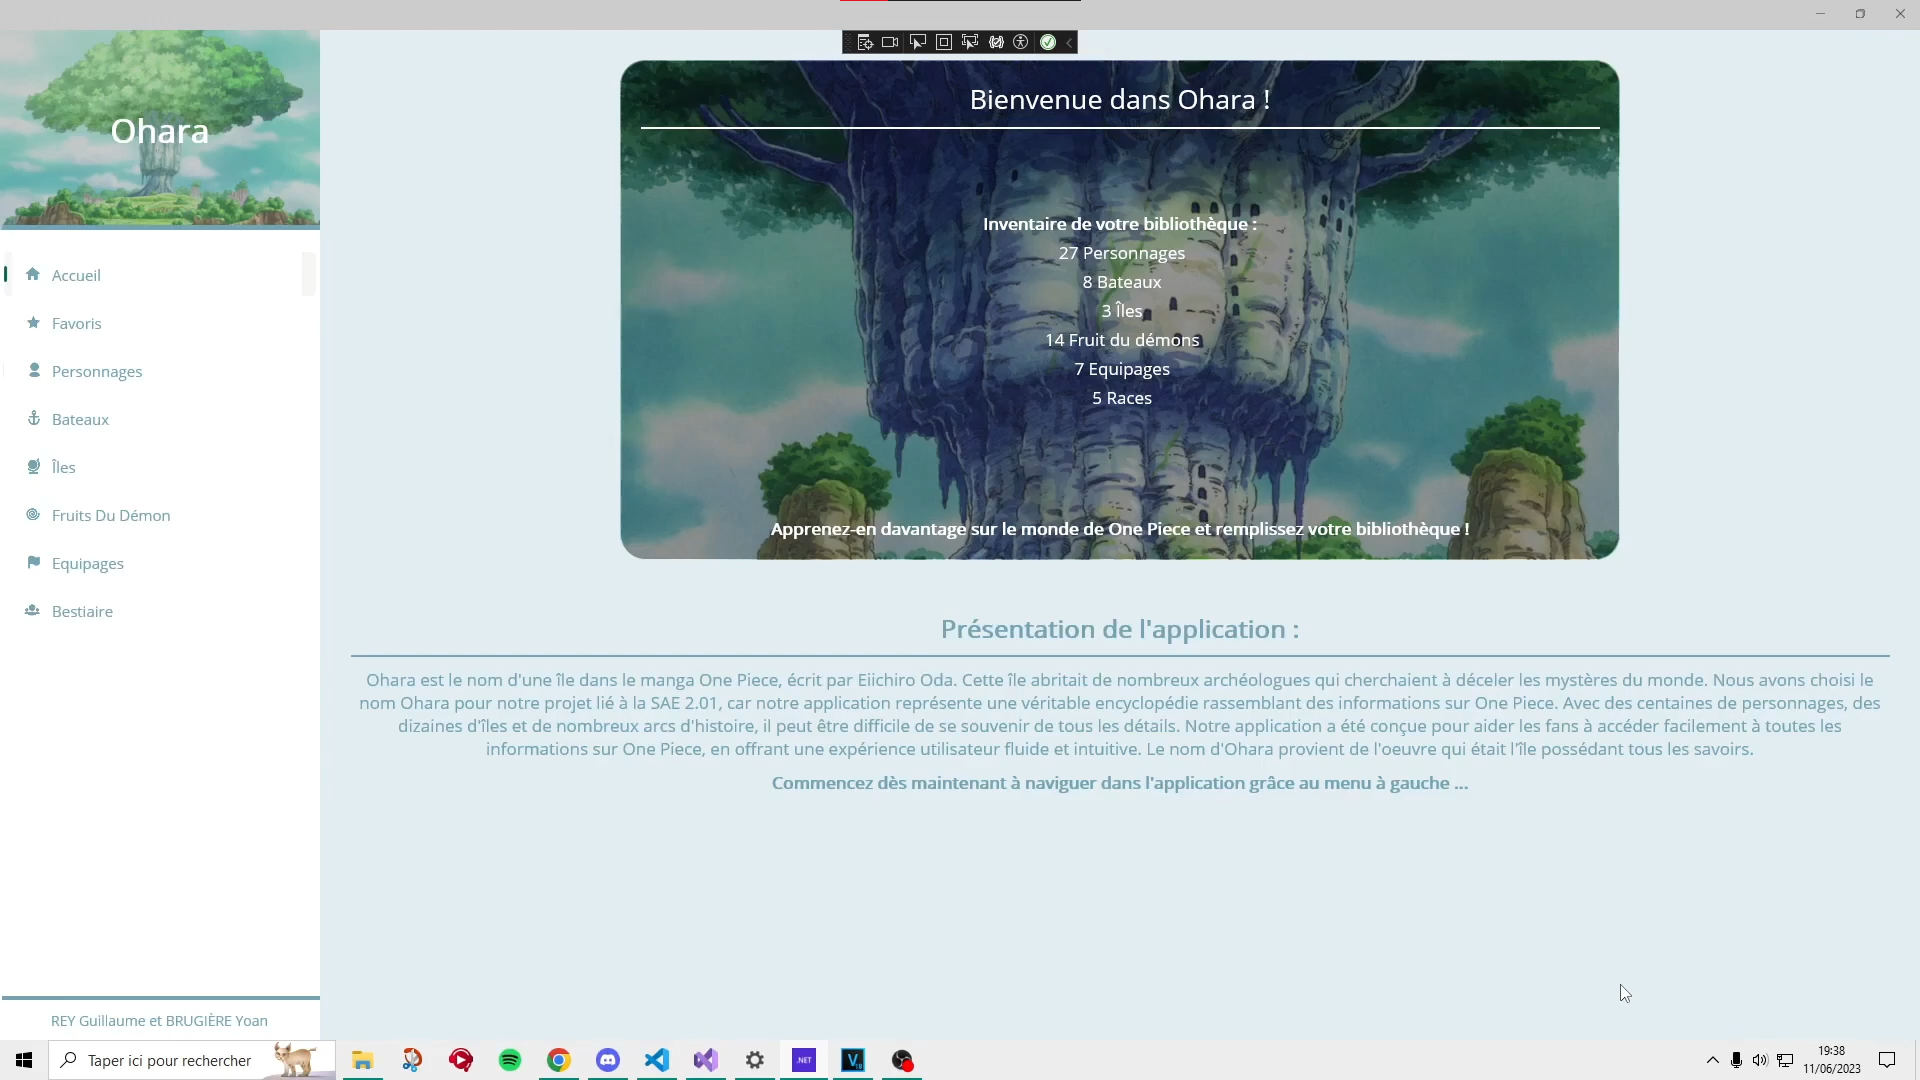Open the Accueil menu item

click(160, 275)
